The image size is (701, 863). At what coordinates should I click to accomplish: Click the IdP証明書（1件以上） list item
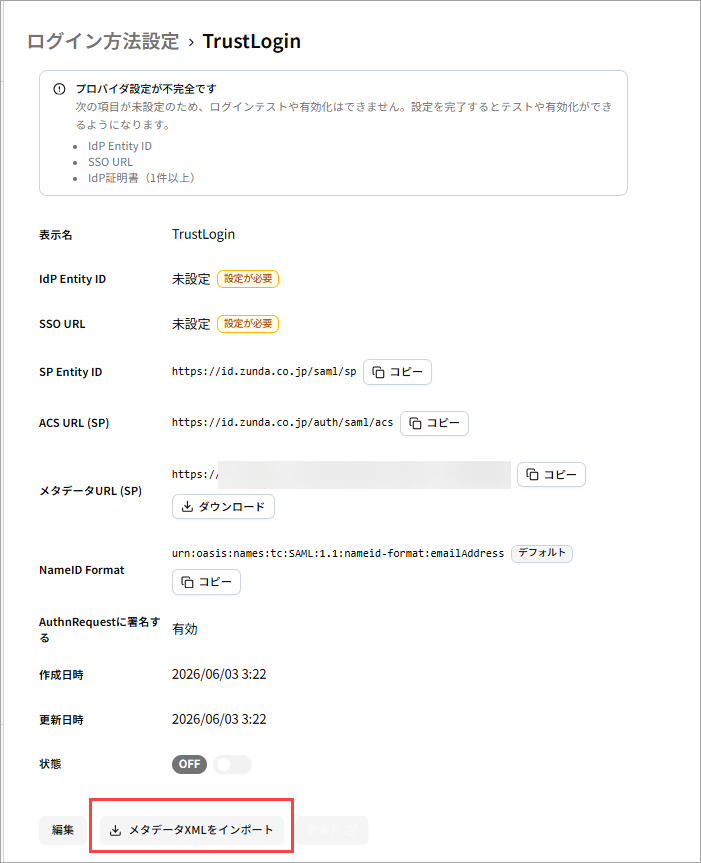coord(141,178)
